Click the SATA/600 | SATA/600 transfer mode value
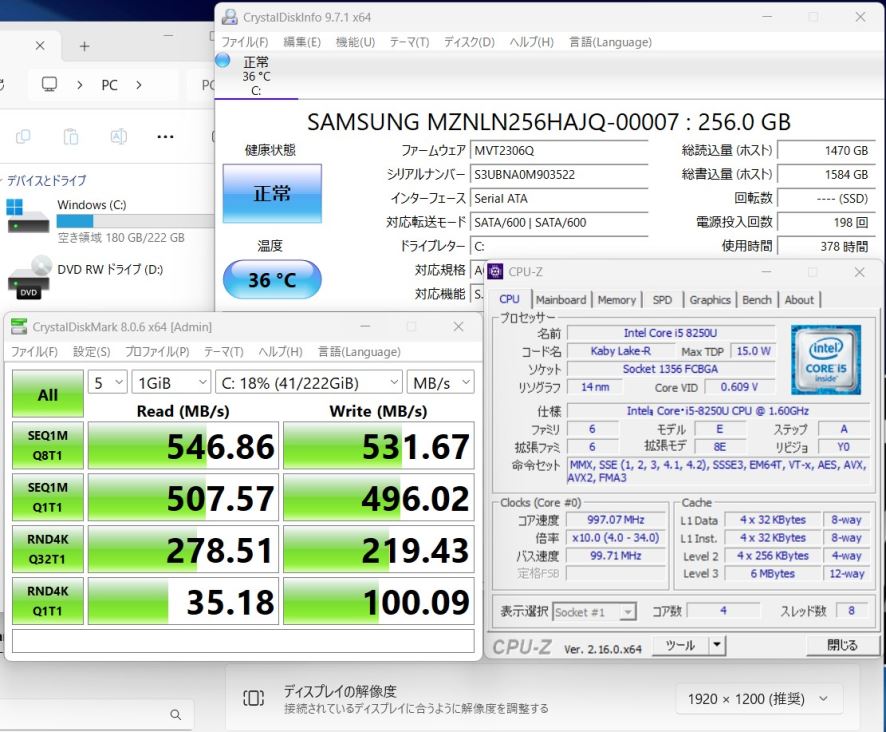The height and width of the screenshot is (732, 886). tap(559, 222)
